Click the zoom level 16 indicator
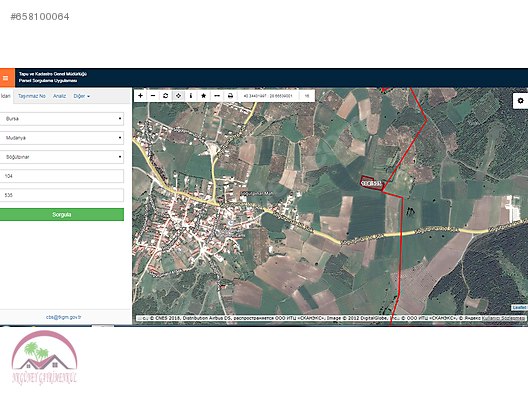 click(307, 96)
